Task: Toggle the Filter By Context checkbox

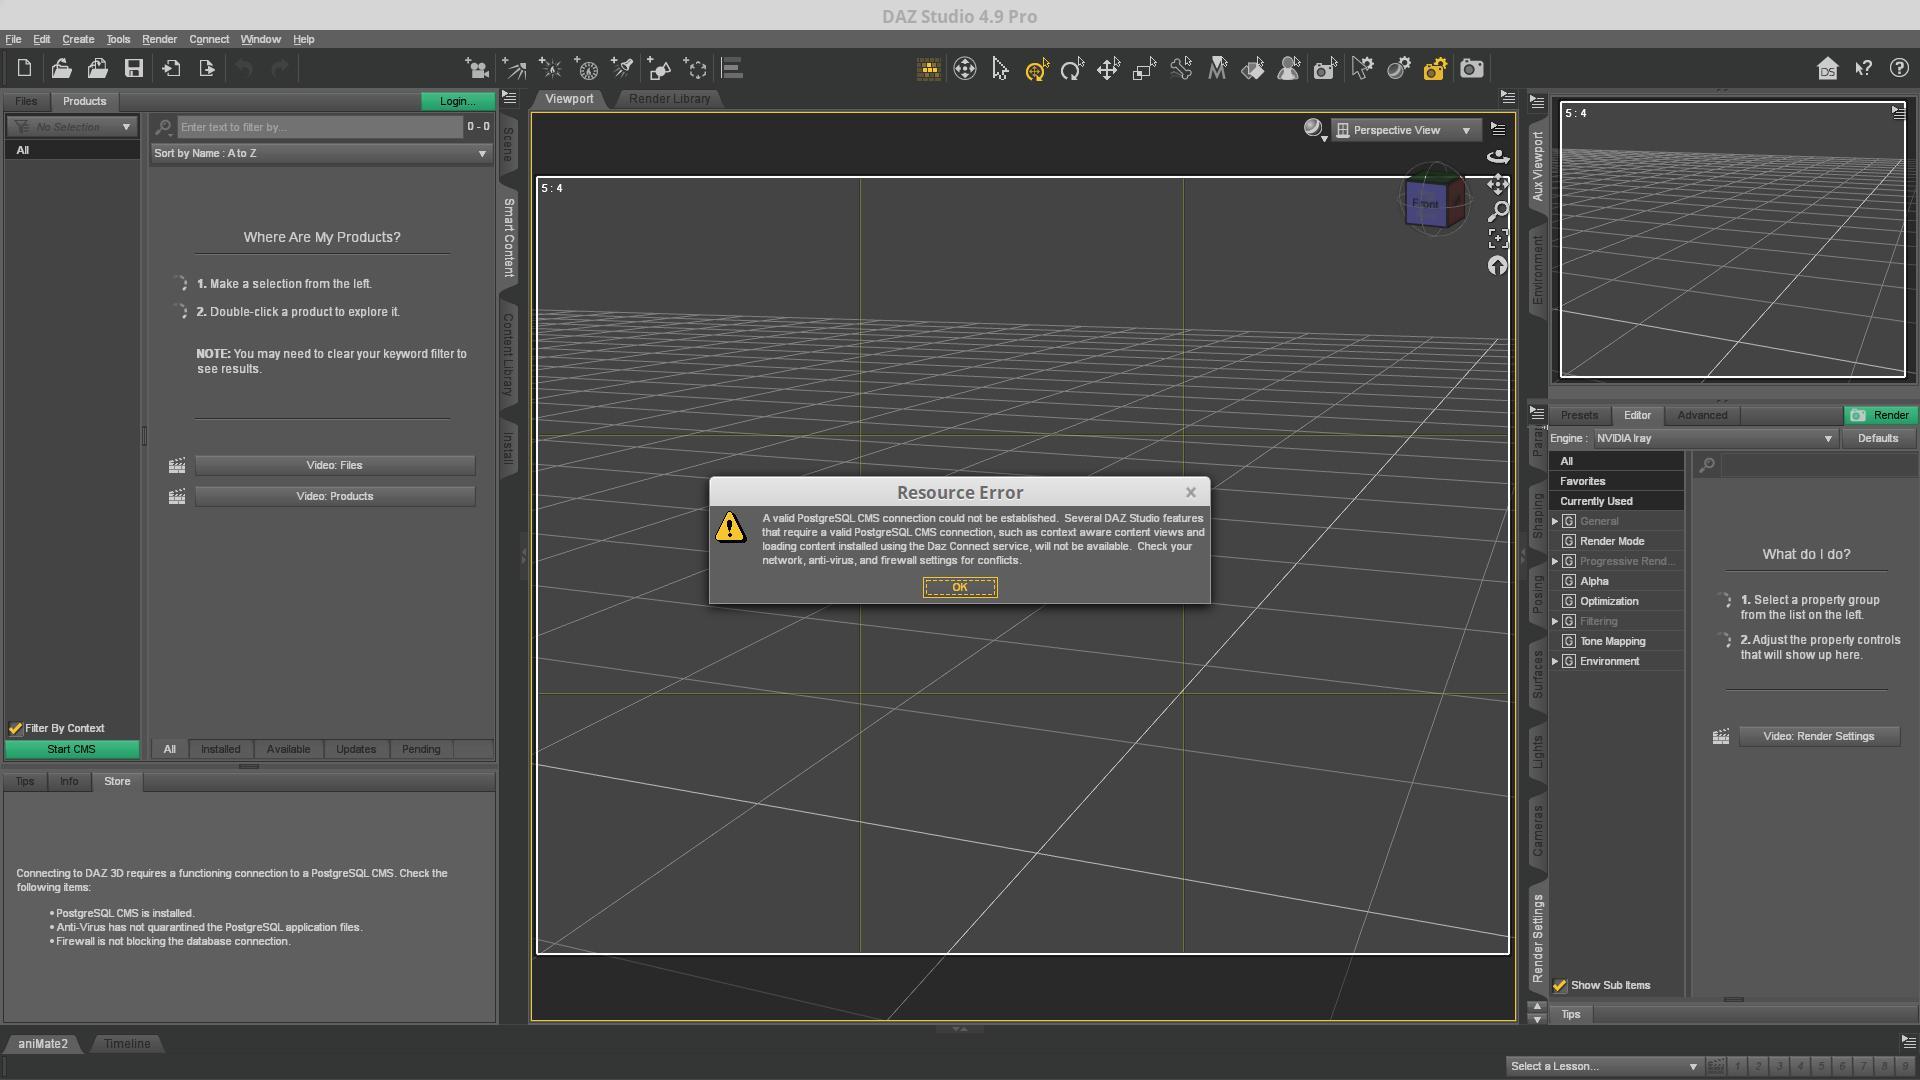Action: [x=16, y=729]
